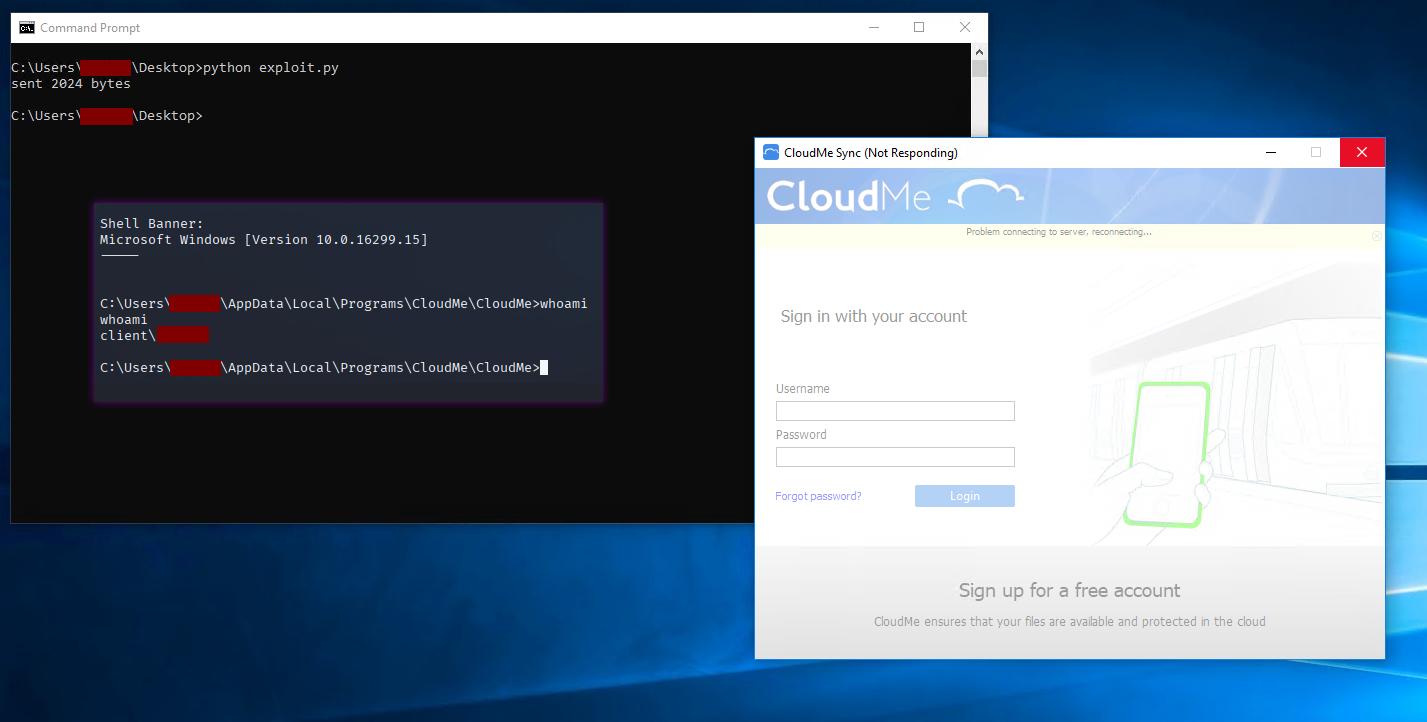1427x722 pixels.
Task: Click the 'Sign in with your account' heading
Action: [x=874, y=316]
